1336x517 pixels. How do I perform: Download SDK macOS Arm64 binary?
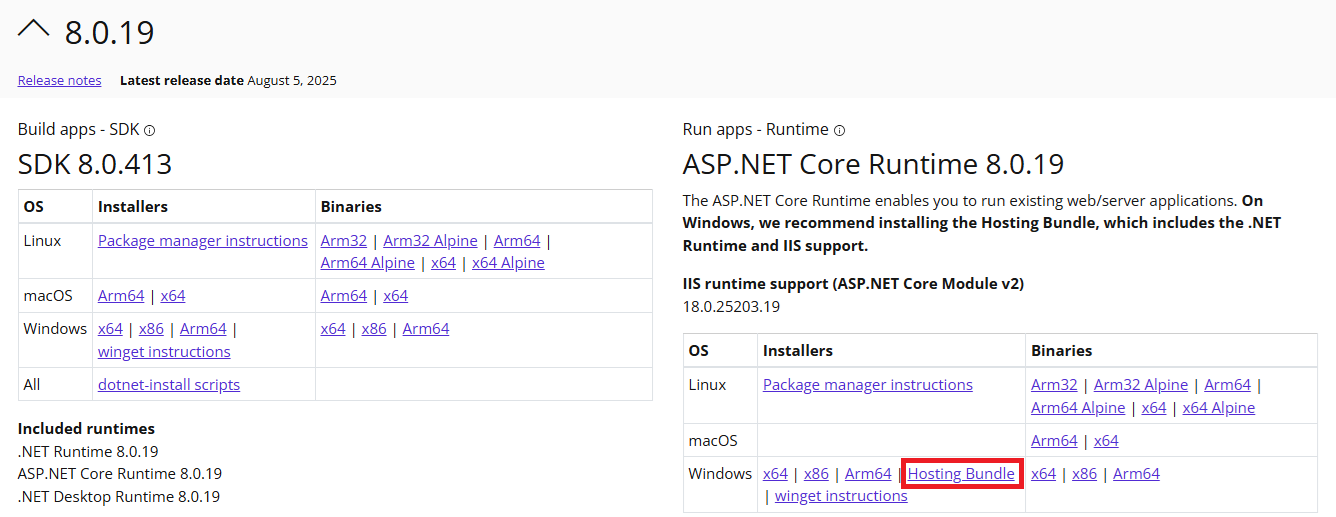(344, 296)
